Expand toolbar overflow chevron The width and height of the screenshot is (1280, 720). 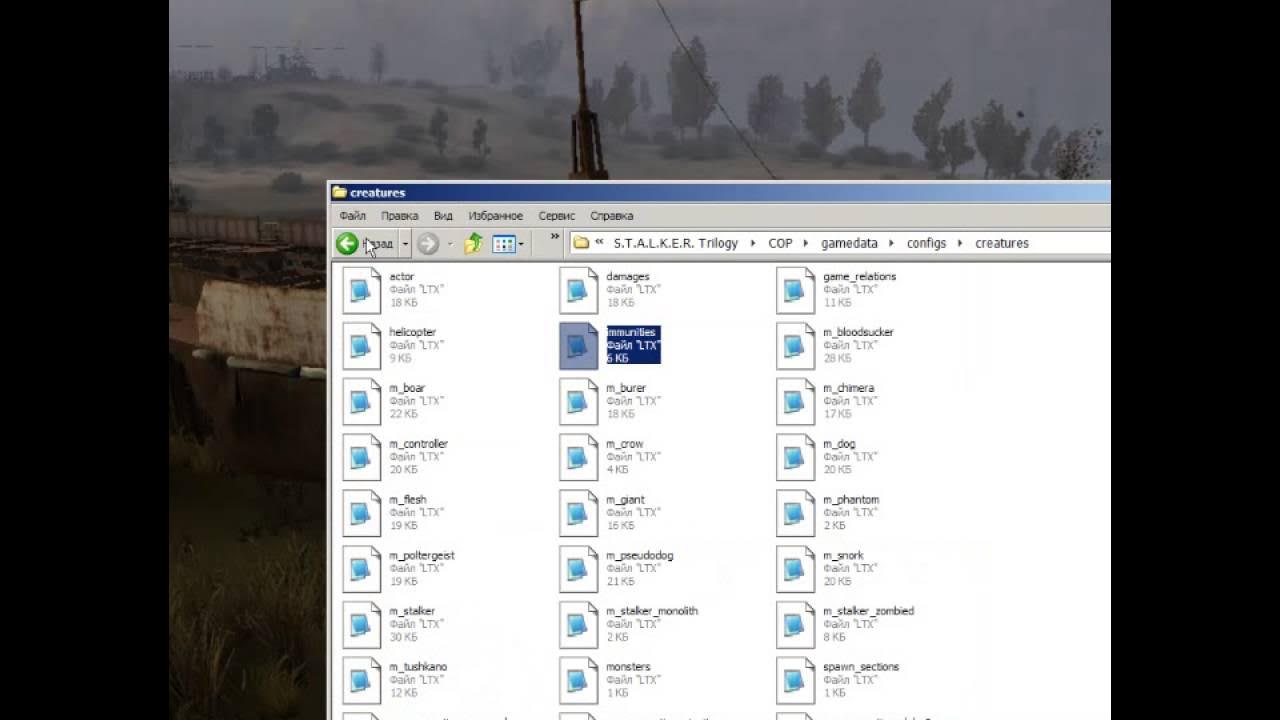(555, 238)
